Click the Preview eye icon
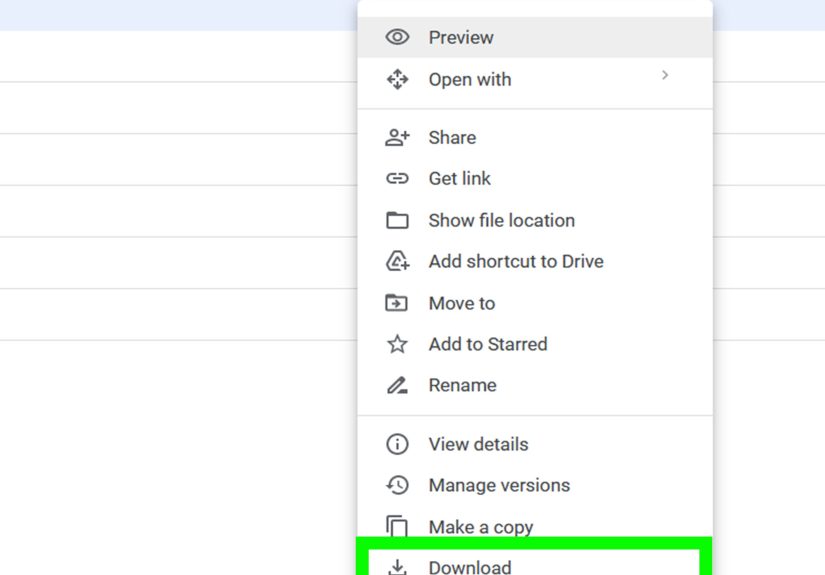 397,37
